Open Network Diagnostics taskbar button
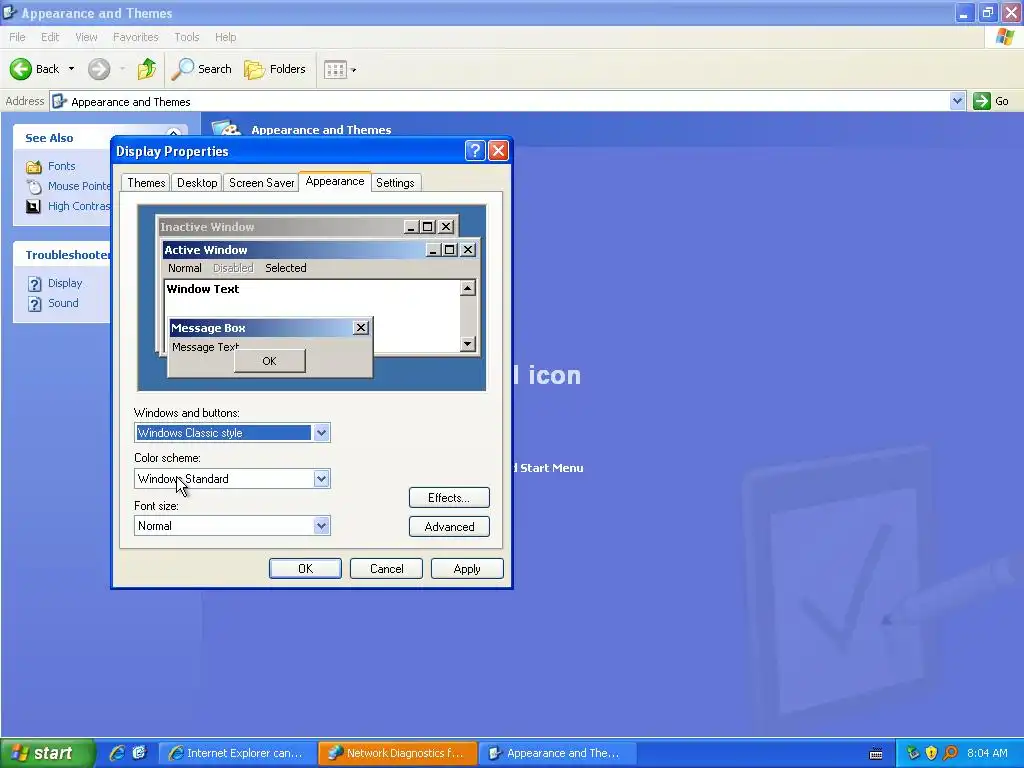 point(397,753)
